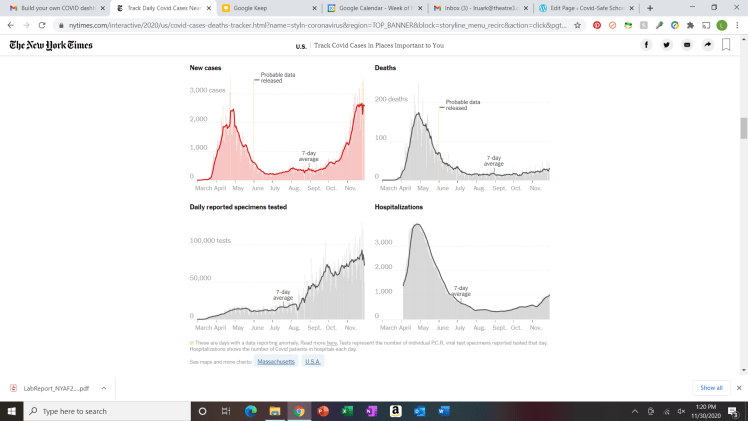Open the Amazon taskbar icon
The height and width of the screenshot is (421, 748).
(396, 411)
